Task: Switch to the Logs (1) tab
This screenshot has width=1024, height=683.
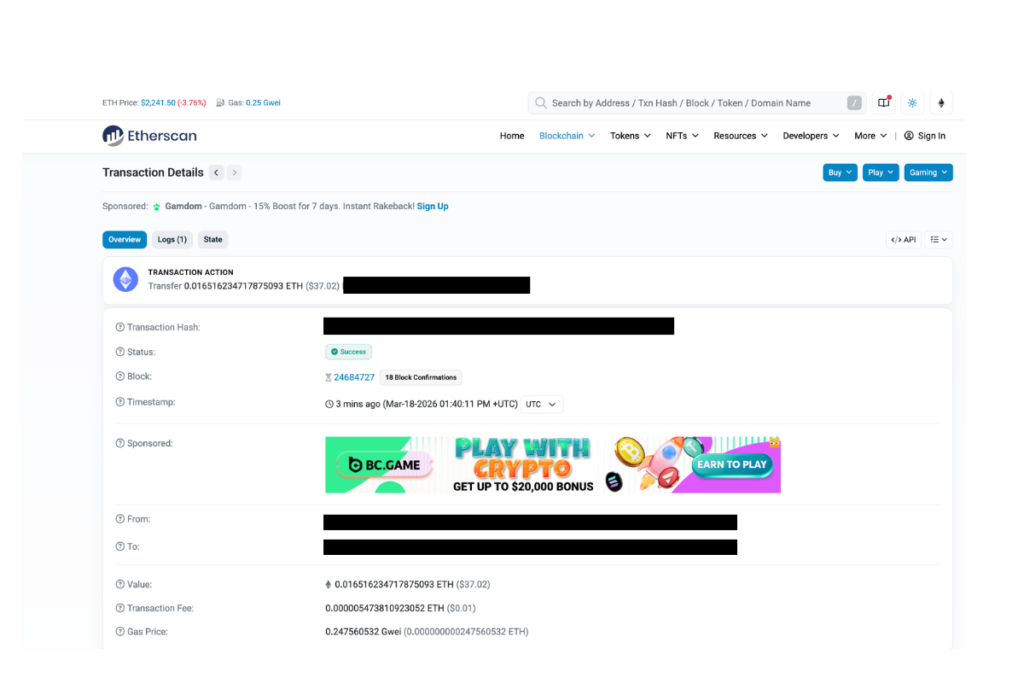Action: click(172, 240)
